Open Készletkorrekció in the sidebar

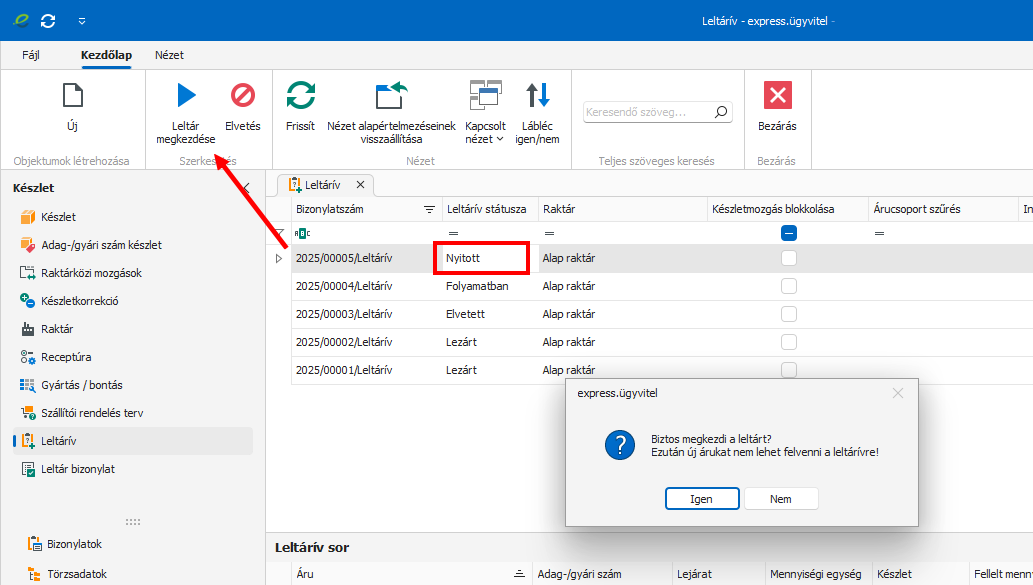point(79,301)
